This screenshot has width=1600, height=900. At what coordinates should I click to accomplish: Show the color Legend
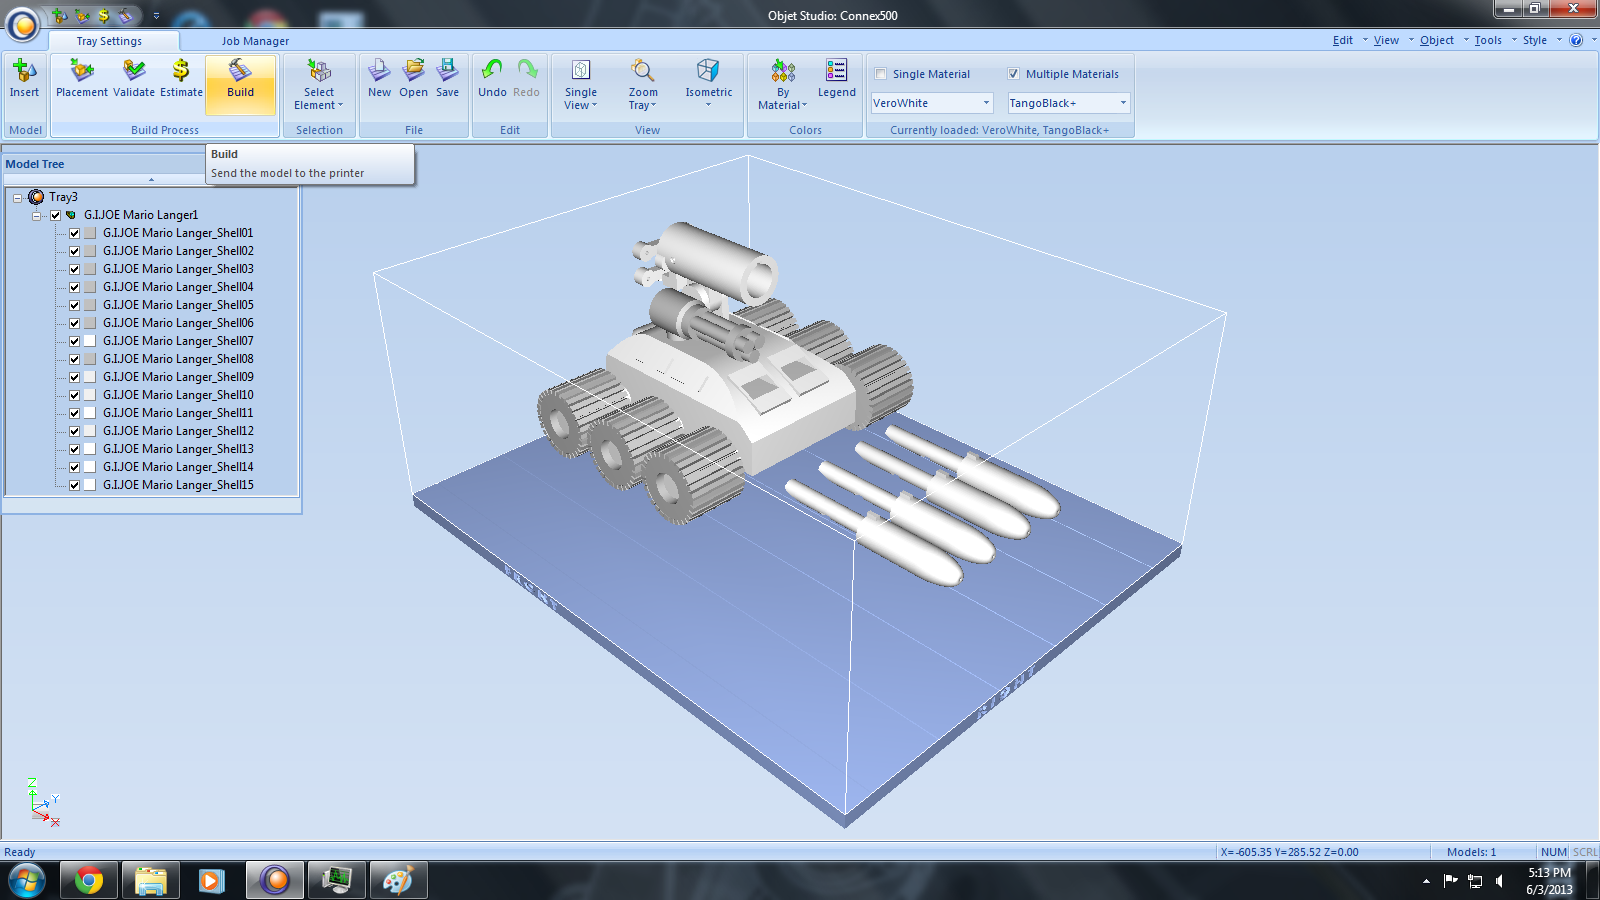[837, 79]
